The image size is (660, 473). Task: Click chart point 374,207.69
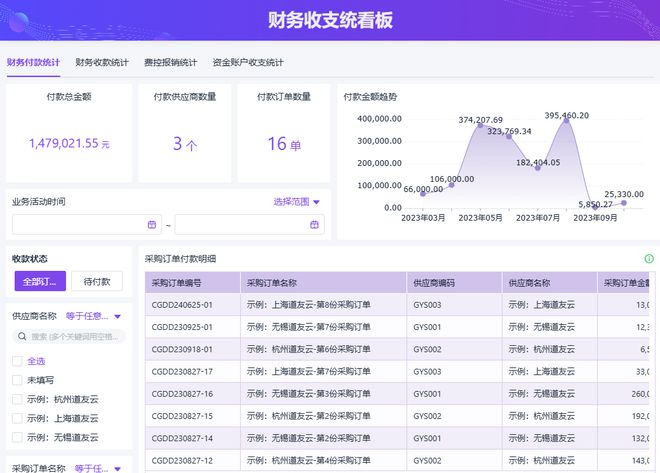[x=480, y=125]
